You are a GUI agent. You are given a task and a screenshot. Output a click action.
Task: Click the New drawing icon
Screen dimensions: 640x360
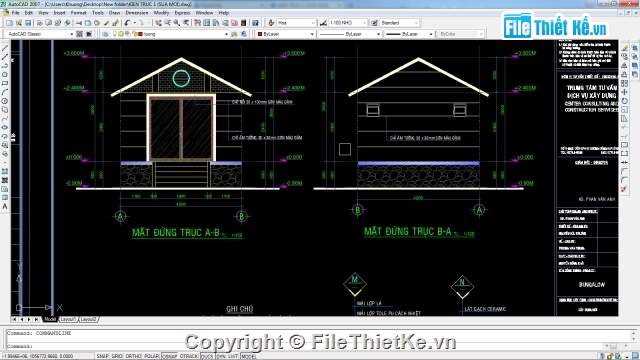click(9, 23)
